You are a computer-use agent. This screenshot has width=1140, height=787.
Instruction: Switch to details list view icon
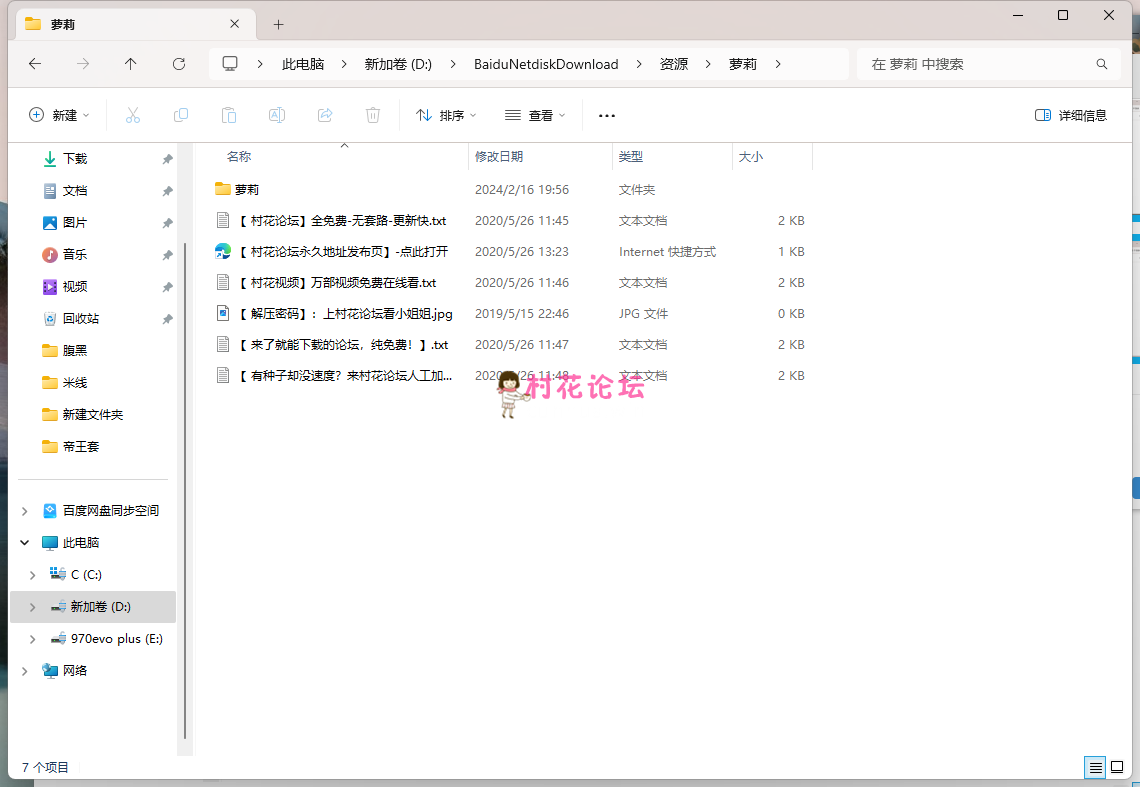tap(1095, 767)
